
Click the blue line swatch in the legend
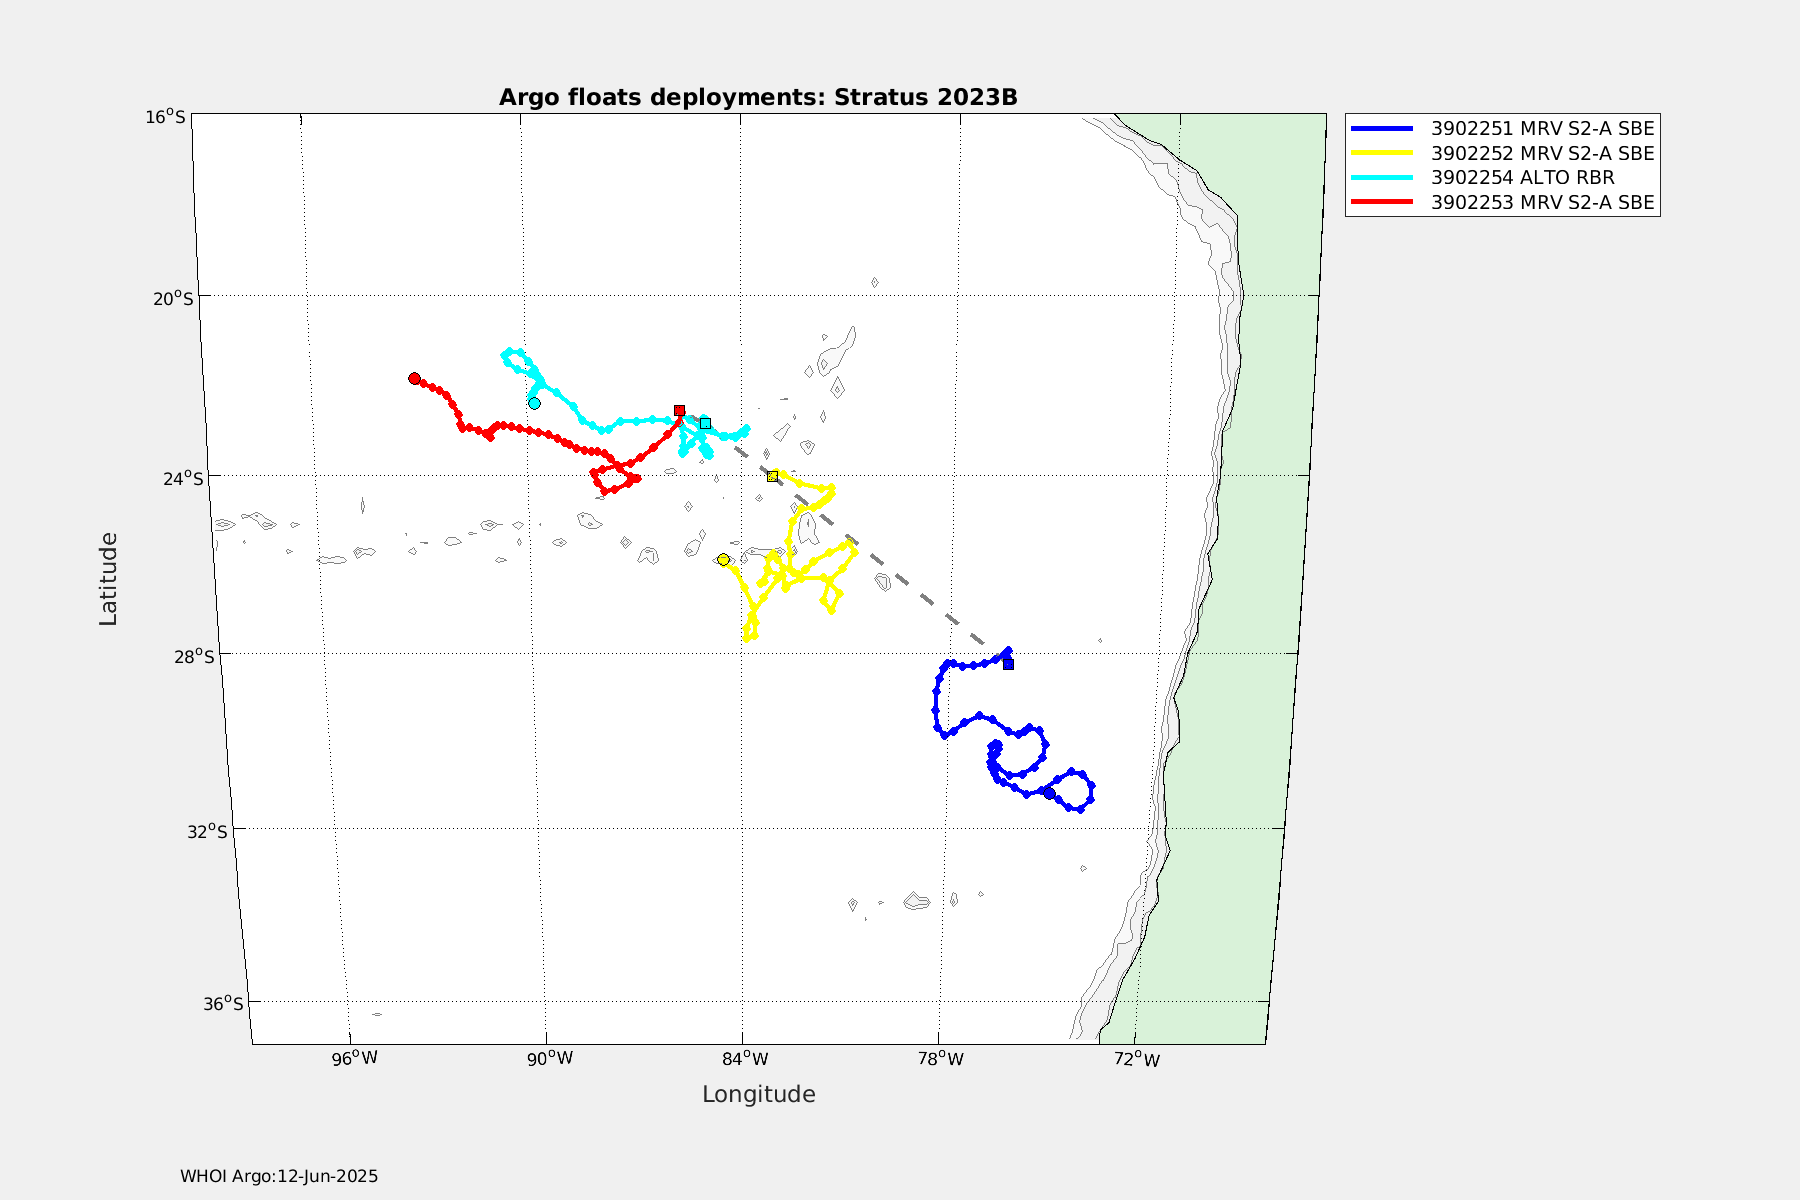click(x=1382, y=128)
